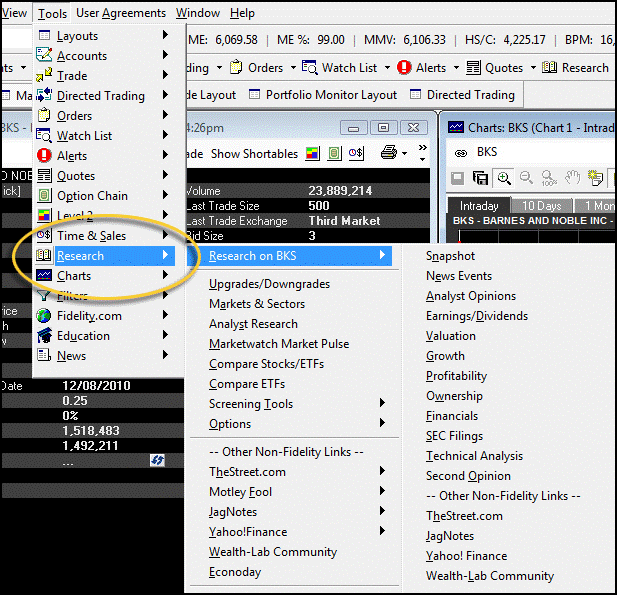The image size is (617, 595).
Task: Expand the Options submenu in Research menu
Action: tap(382, 423)
